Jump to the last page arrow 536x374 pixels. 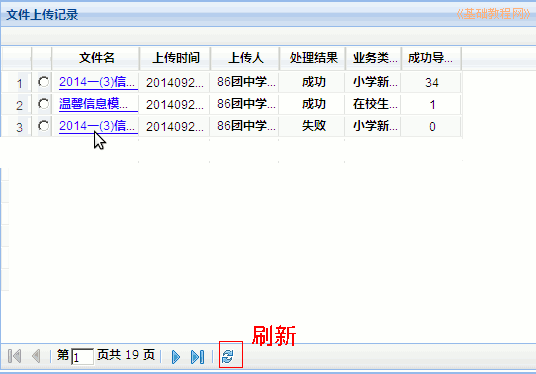198,357
